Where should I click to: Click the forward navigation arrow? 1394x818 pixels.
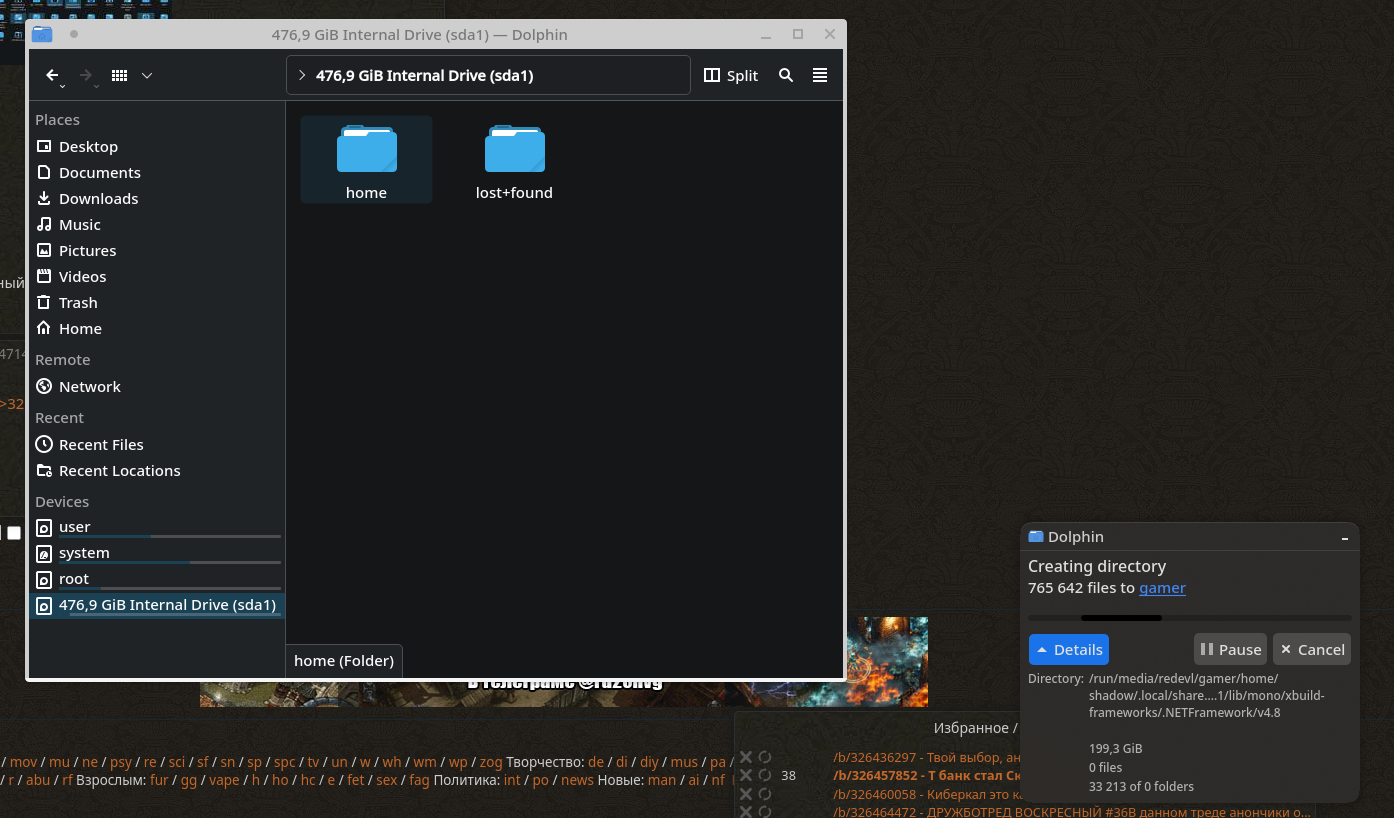click(86, 76)
